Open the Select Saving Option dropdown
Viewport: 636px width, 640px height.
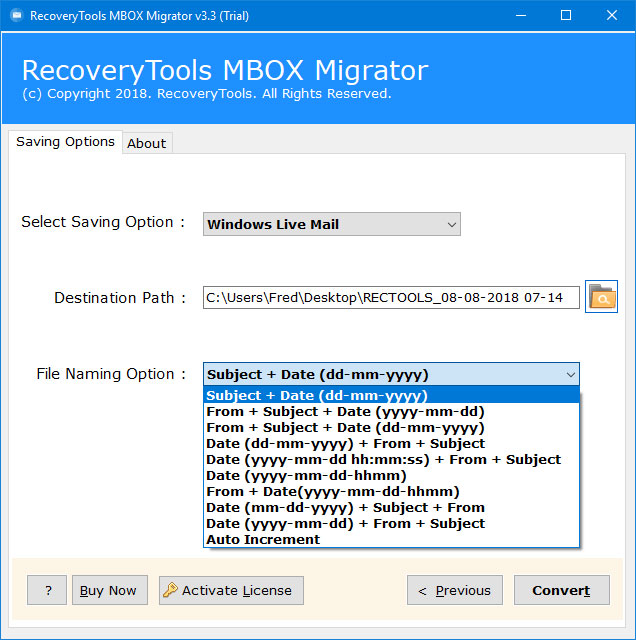click(x=331, y=224)
